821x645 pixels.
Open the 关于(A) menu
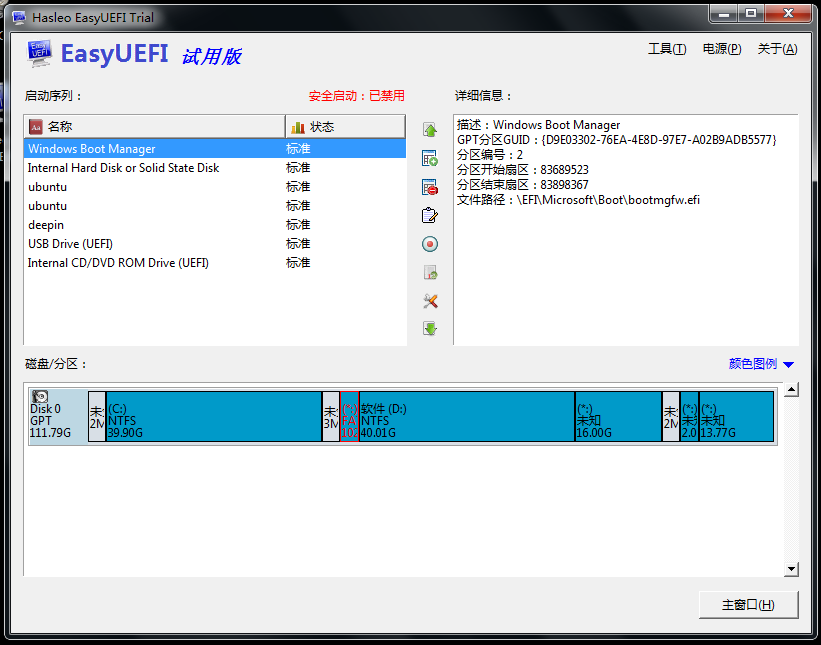pyautogui.click(x=778, y=49)
